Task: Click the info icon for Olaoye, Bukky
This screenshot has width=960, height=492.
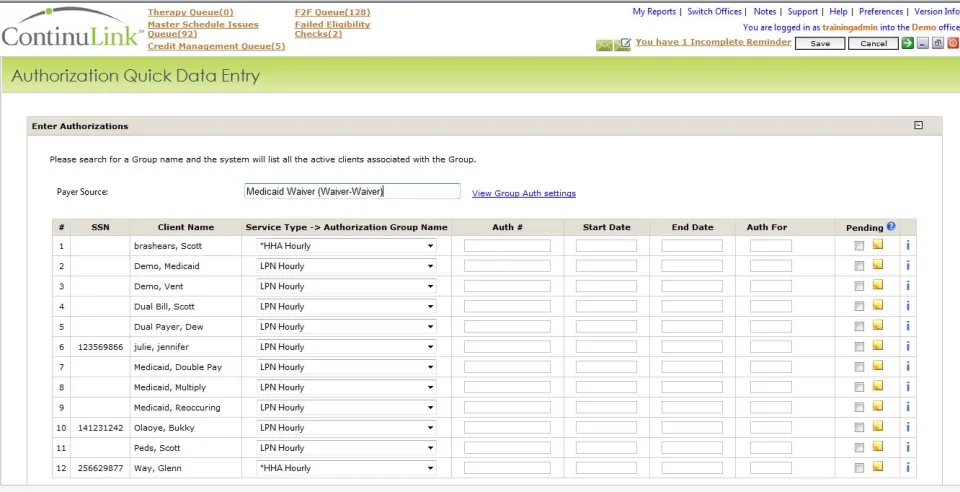Action: pos(908,427)
